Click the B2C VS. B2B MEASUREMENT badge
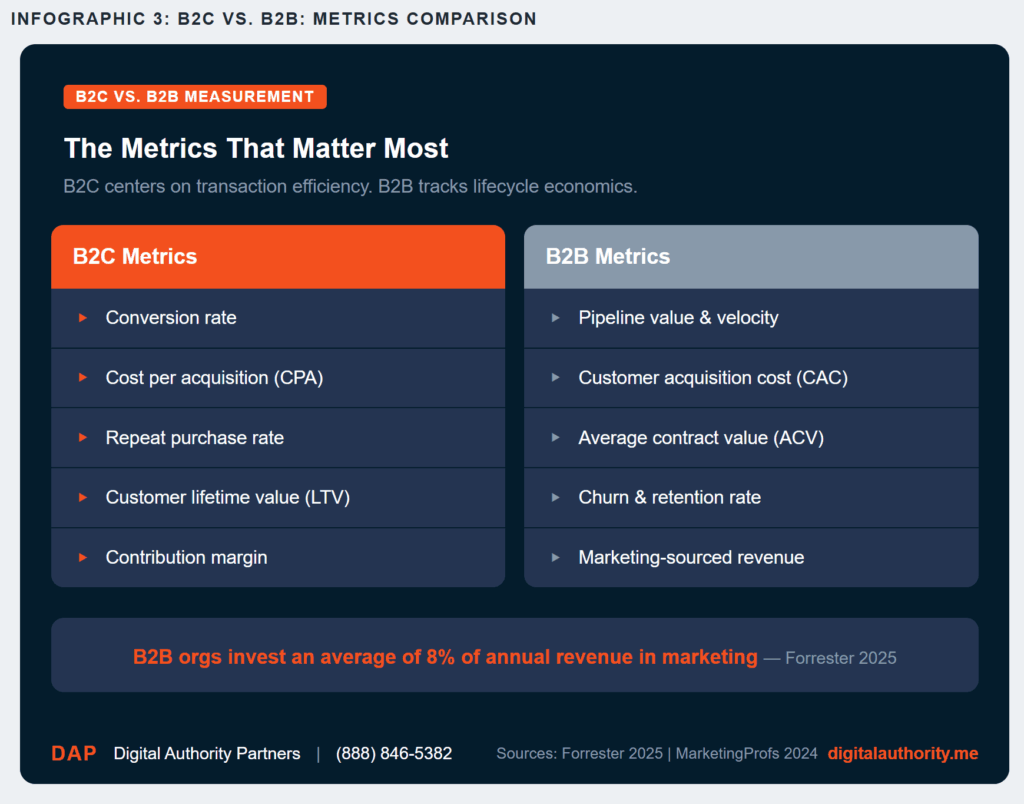Screen dimensions: 1024x804 (195, 97)
